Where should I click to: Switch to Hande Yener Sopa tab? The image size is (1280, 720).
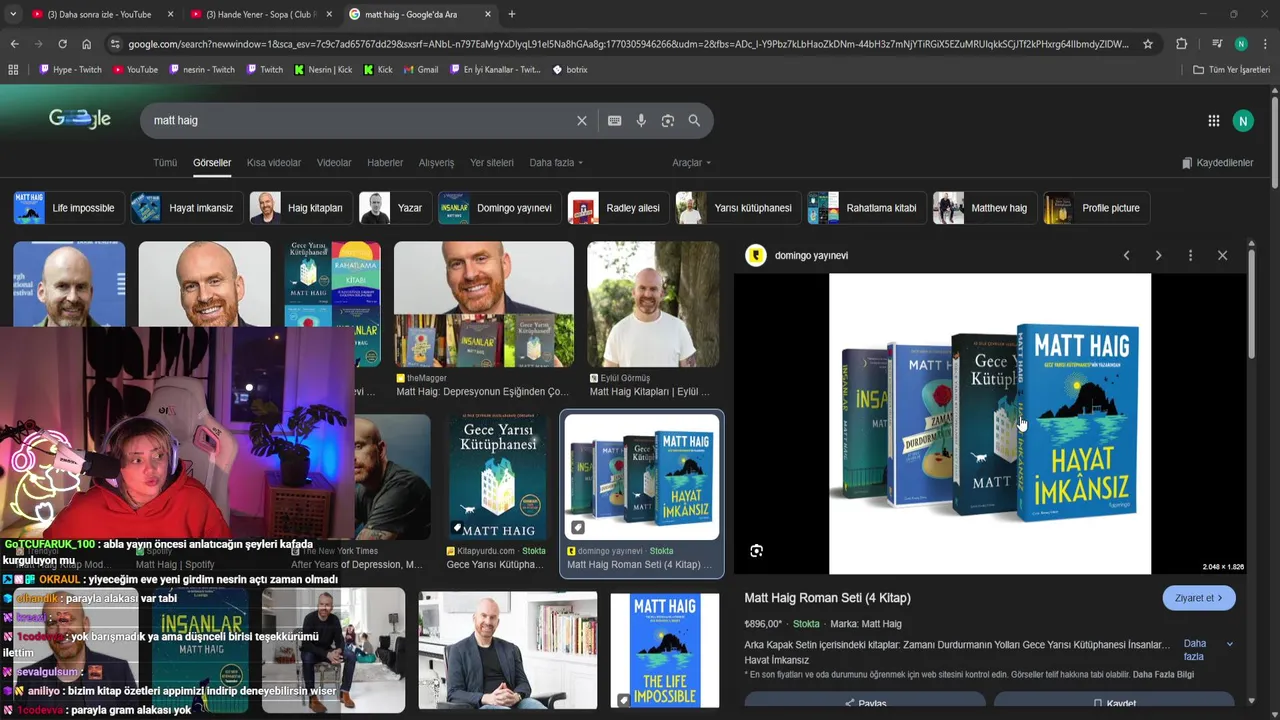(260, 14)
